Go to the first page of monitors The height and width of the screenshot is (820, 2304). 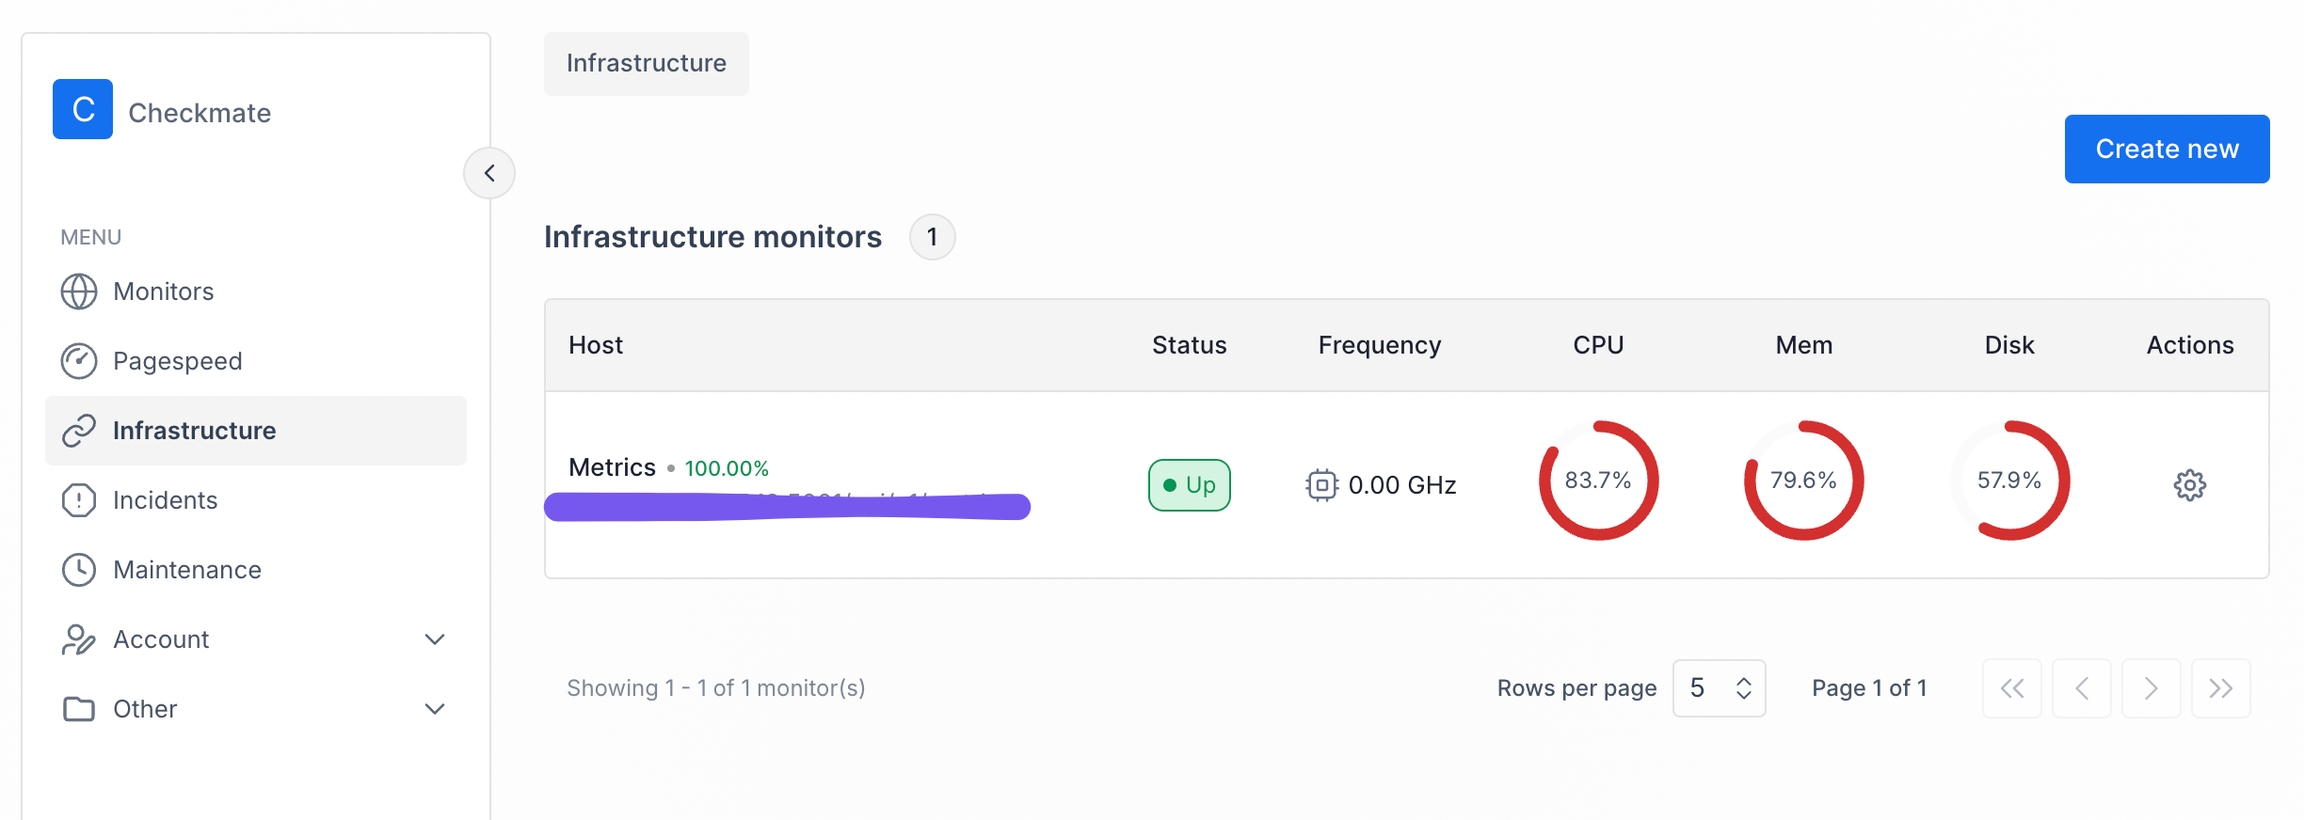pyautogui.click(x=2012, y=688)
